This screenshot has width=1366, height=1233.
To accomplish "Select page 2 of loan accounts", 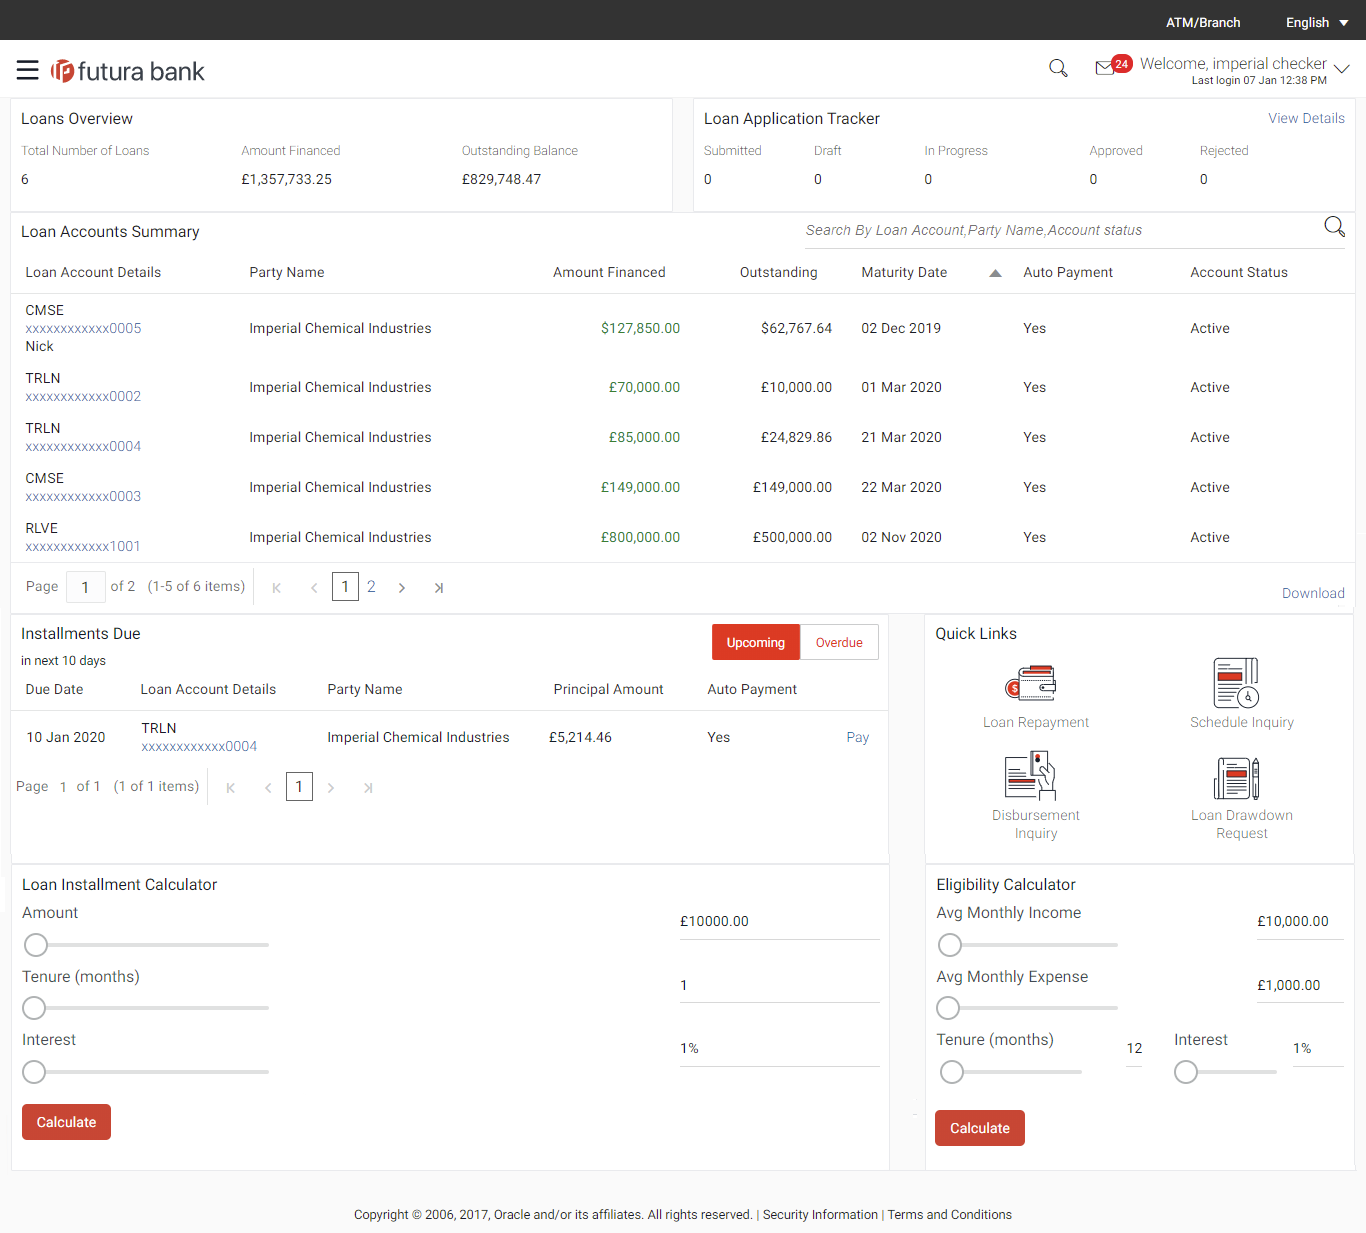I will [x=371, y=587].
